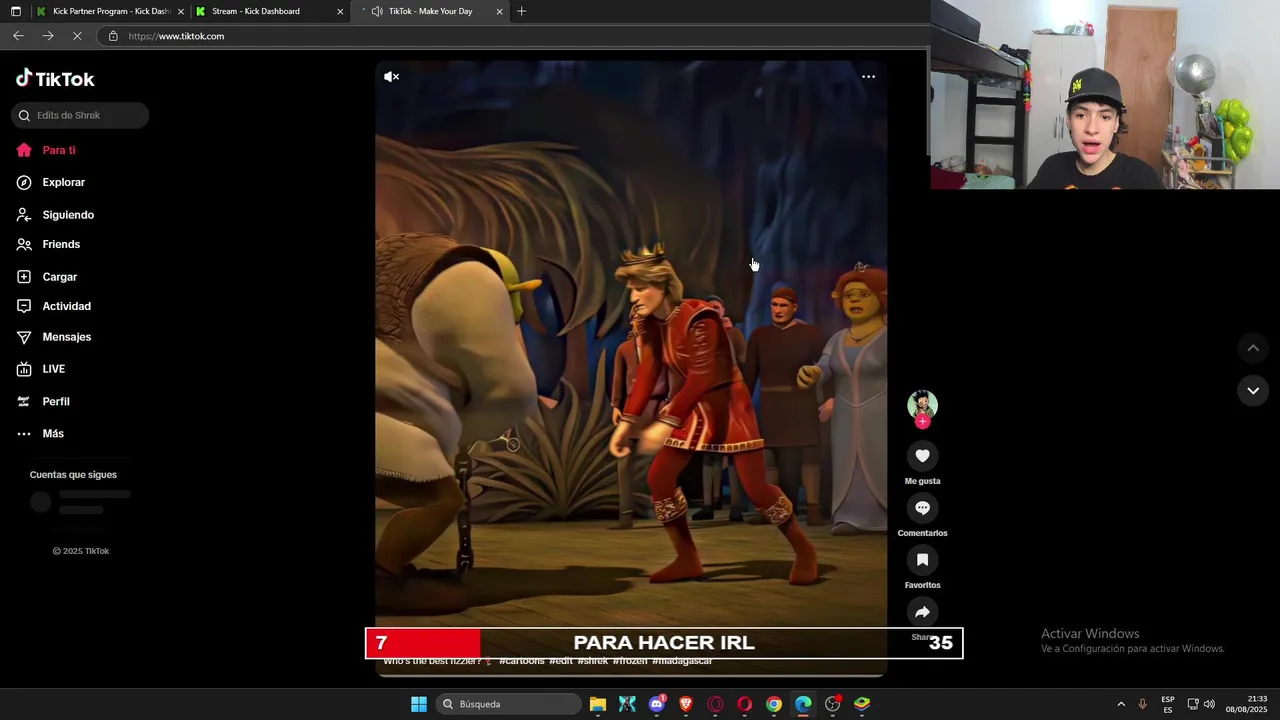Go to Explorar section

tap(64, 182)
